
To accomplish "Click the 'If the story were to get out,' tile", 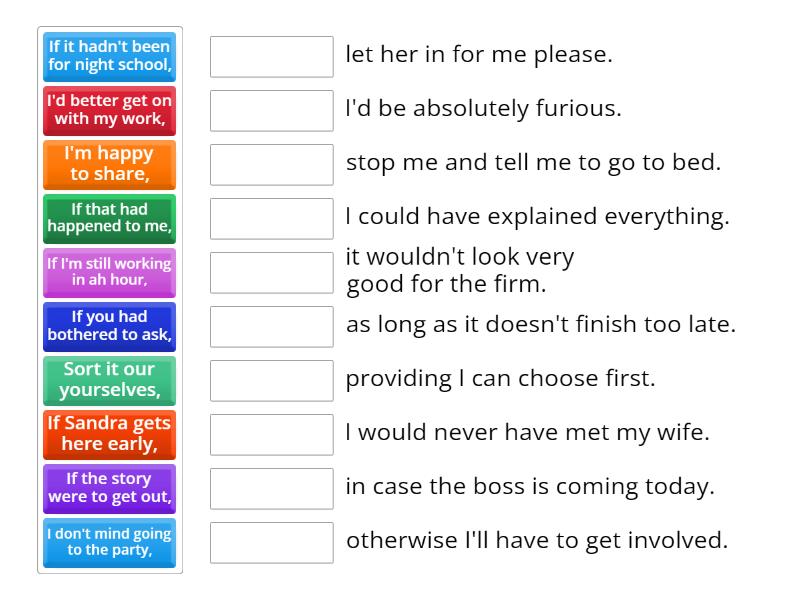I will click(x=109, y=488).
